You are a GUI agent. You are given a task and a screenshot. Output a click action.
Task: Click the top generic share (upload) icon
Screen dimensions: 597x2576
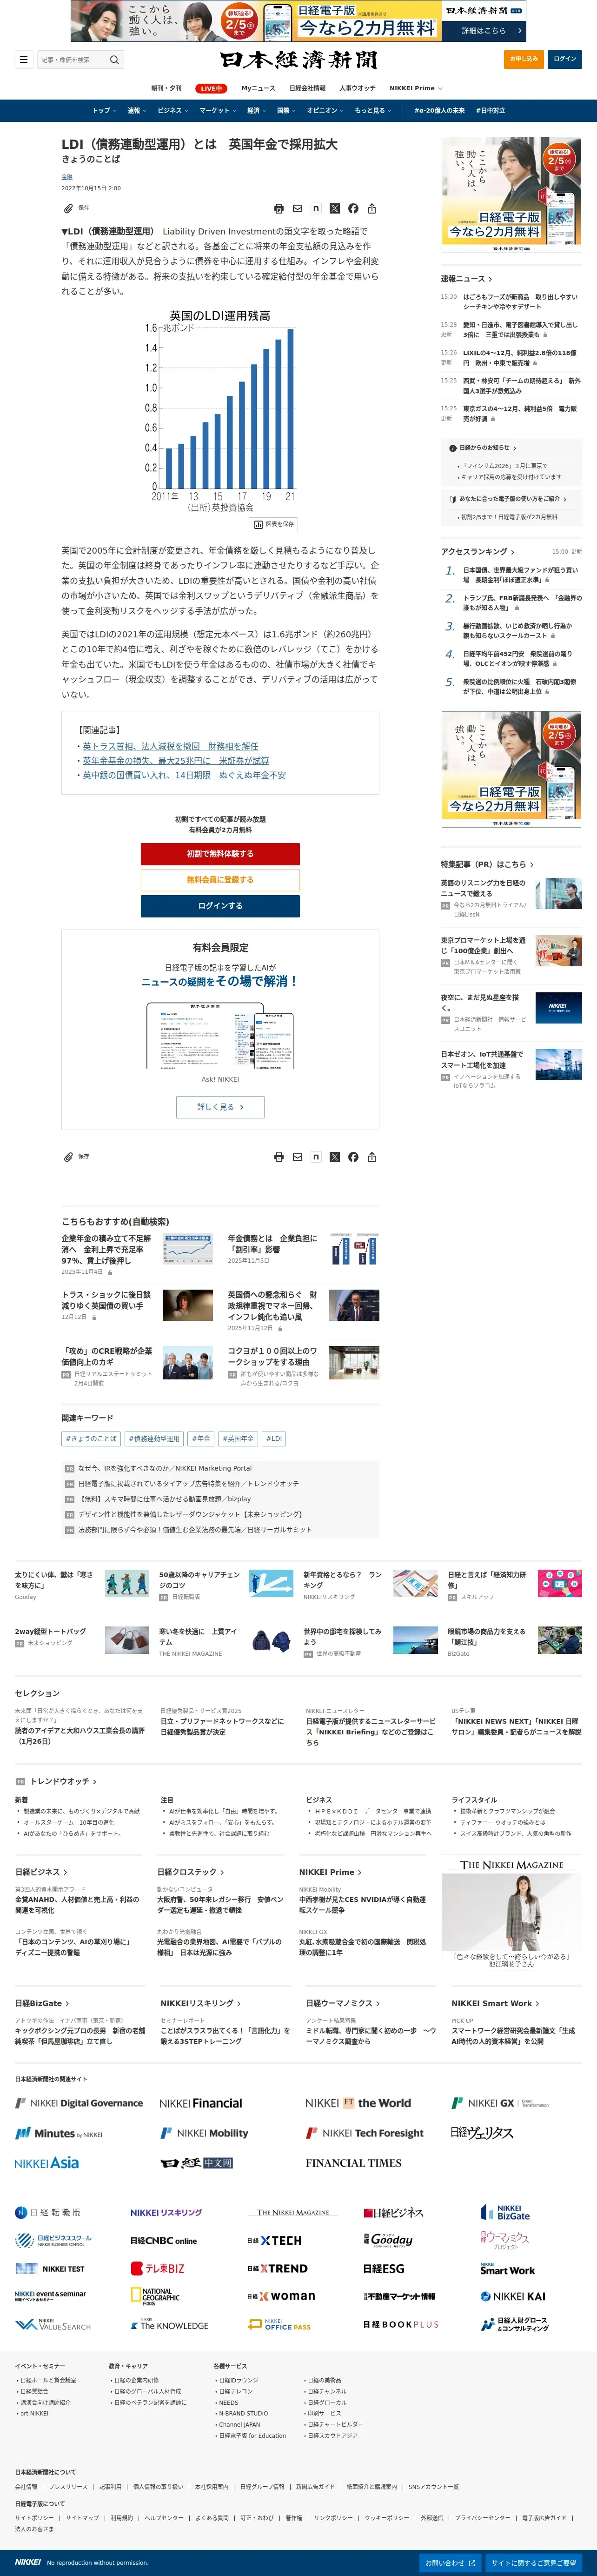[x=372, y=209]
